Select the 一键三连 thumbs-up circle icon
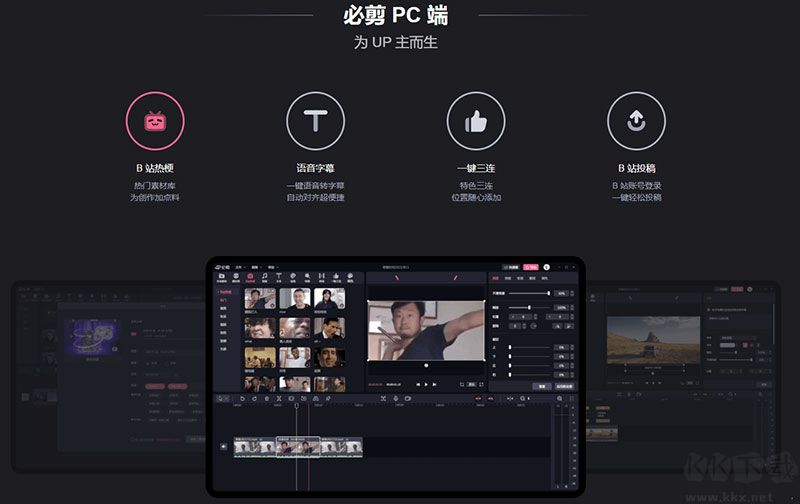The image size is (800, 504). tap(476, 121)
